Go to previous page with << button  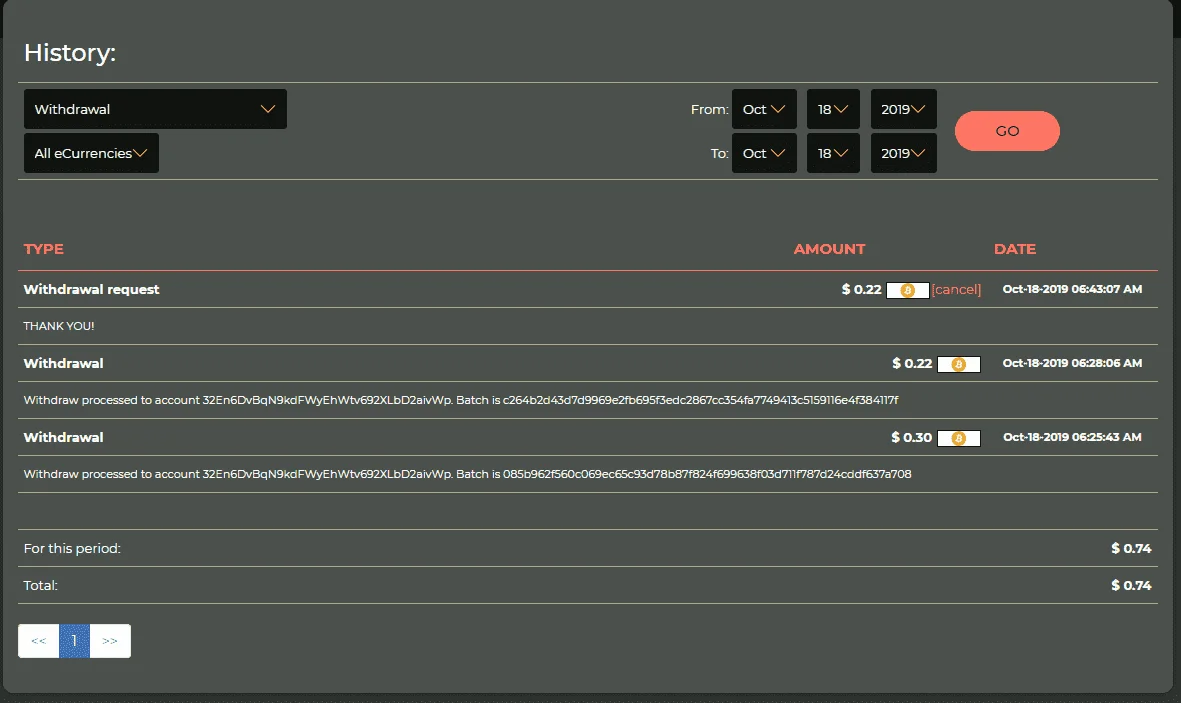tap(38, 640)
